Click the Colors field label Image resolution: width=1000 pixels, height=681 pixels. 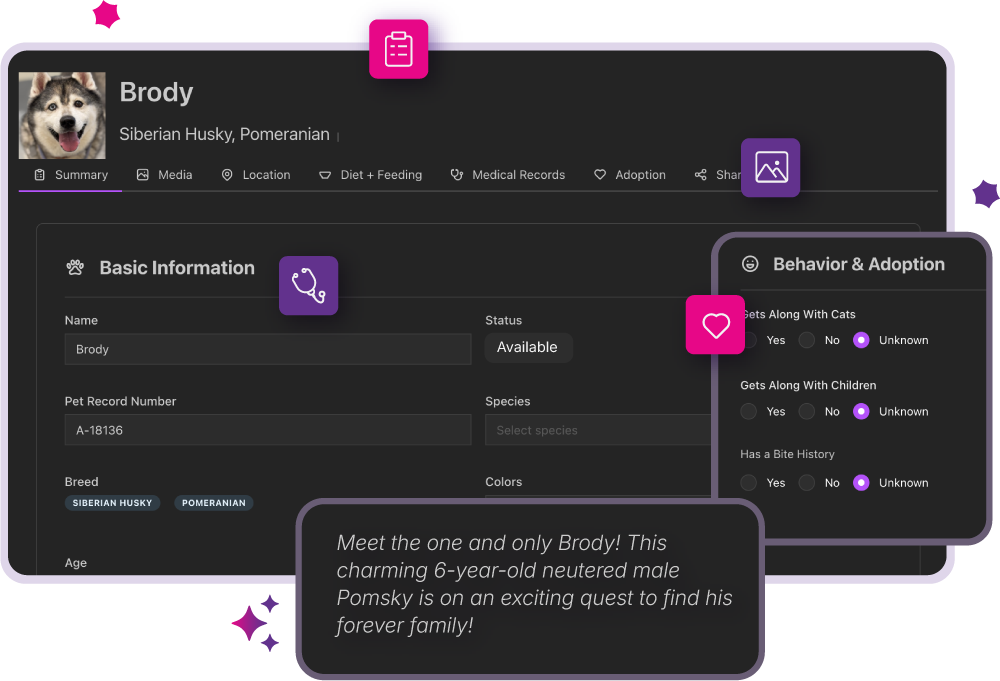click(503, 481)
